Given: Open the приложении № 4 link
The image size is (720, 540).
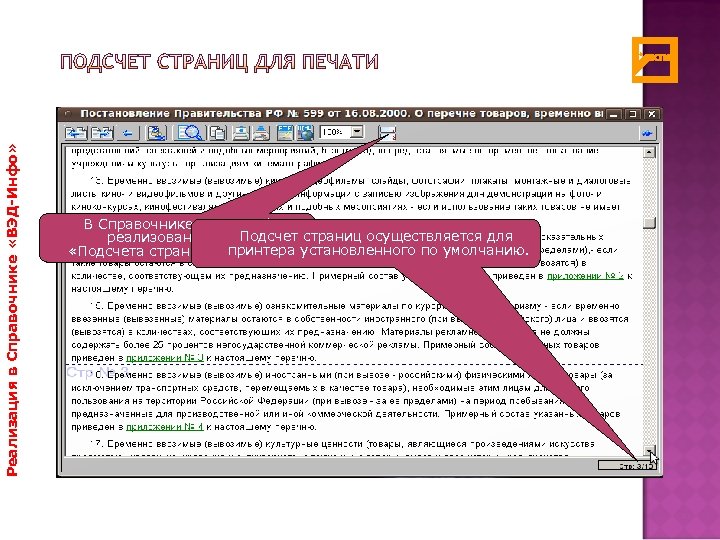Looking at the screenshot, I should (165, 427).
